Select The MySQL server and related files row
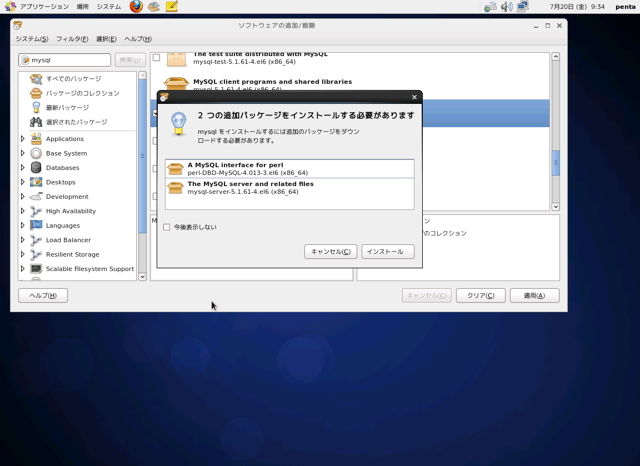 [x=290, y=188]
